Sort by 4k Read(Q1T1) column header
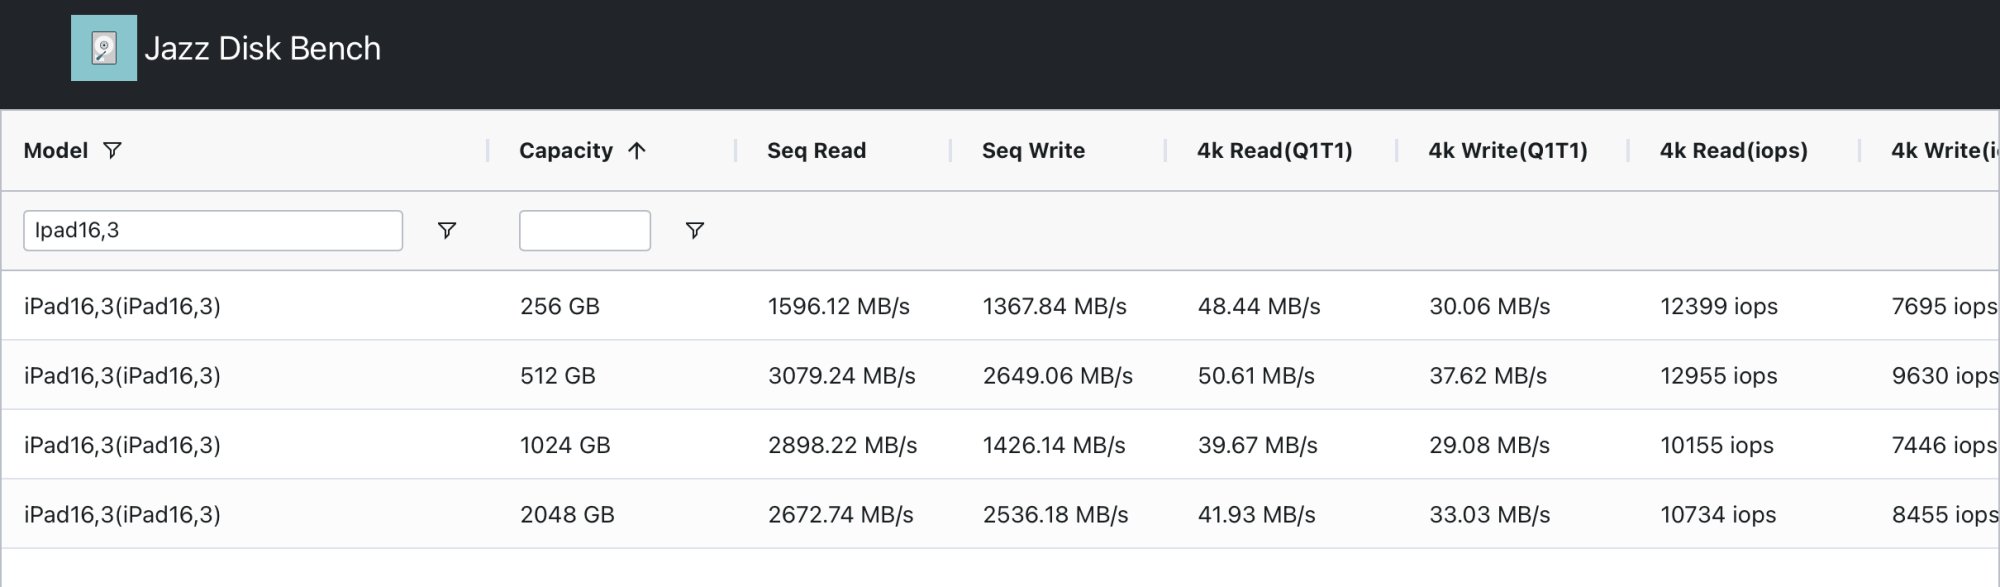This screenshot has width=2000, height=587. click(1274, 151)
